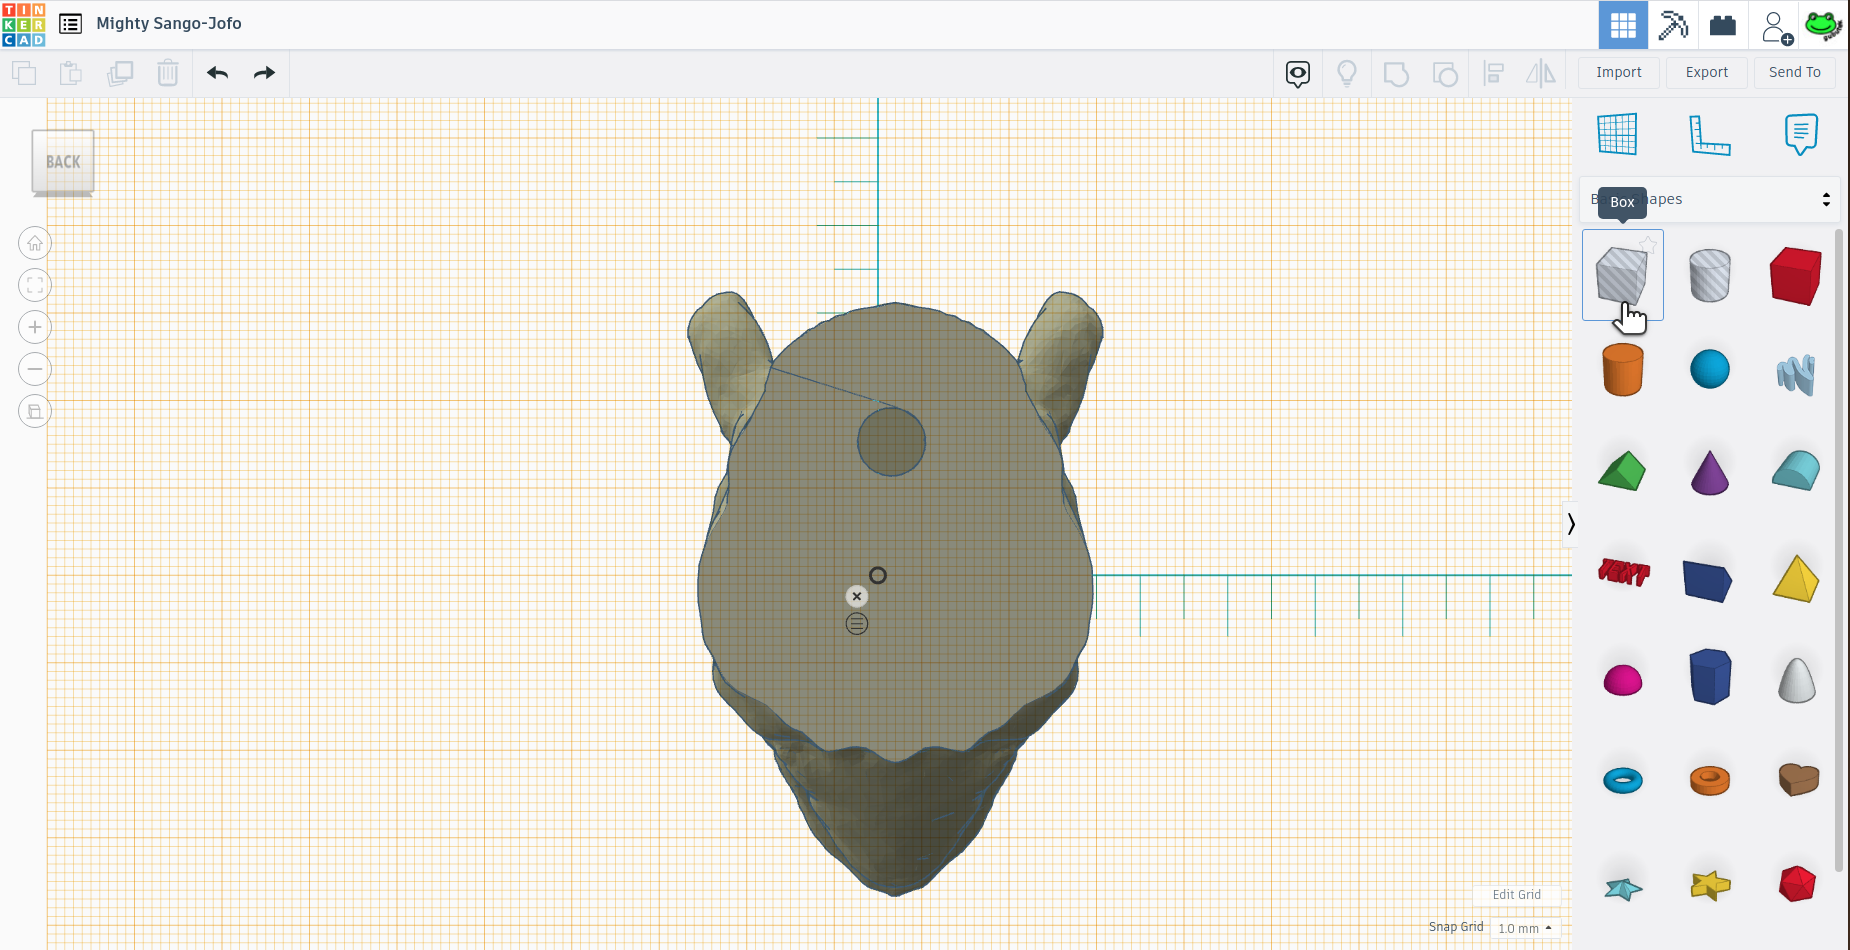Click the Edit Grid button
Viewport: 1850px width, 950px height.
1516,895
